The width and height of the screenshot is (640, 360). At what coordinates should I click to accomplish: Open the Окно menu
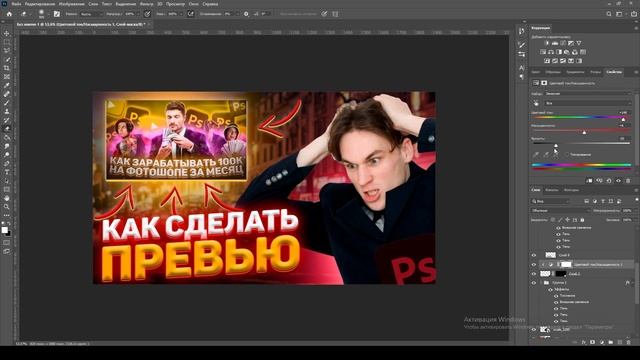(x=194, y=4)
